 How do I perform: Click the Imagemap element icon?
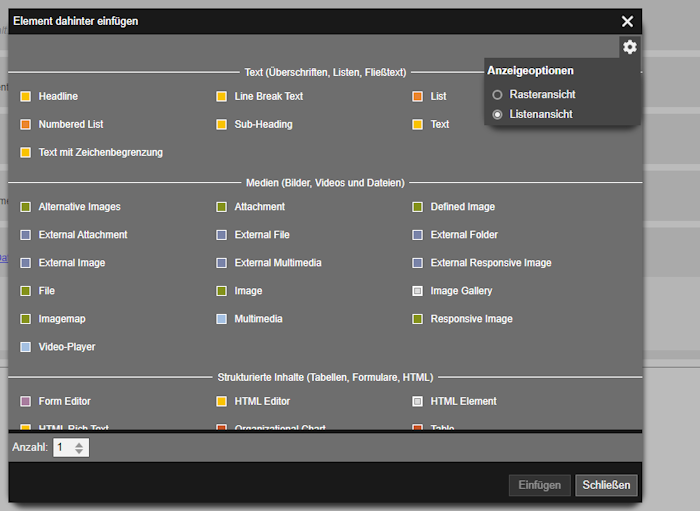pos(25,320)
